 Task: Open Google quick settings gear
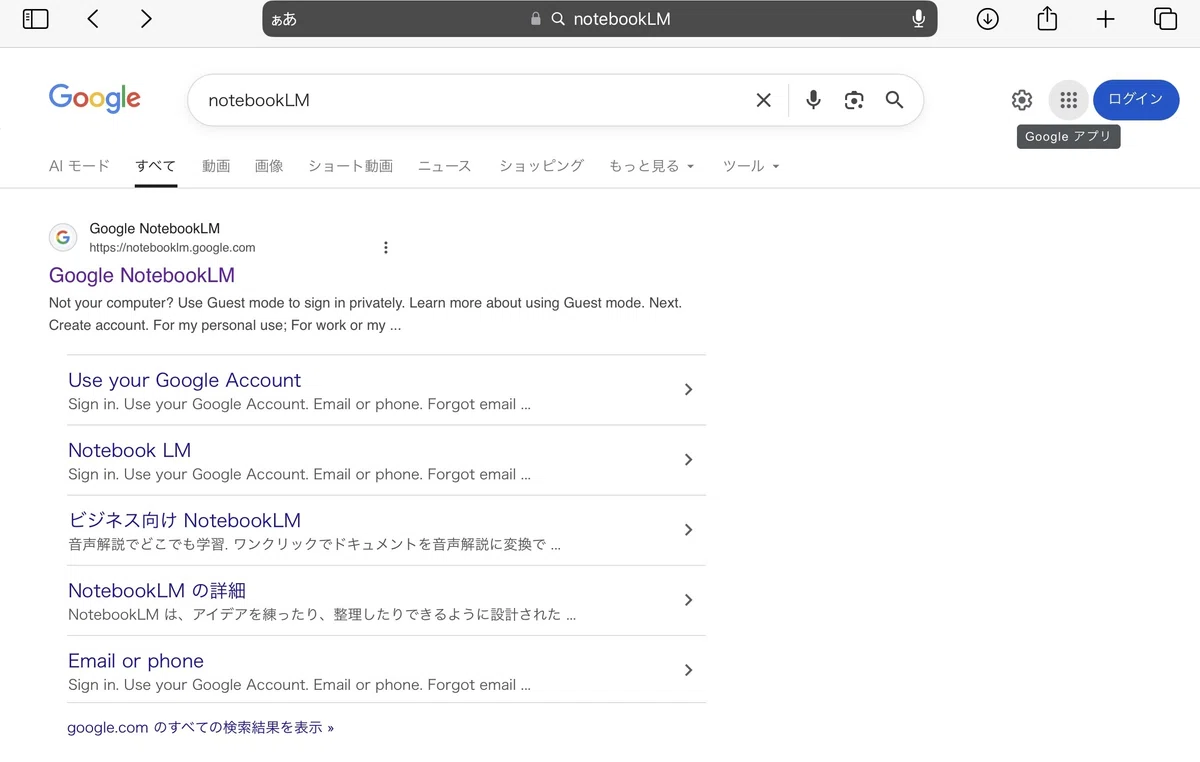pos(1021,100)
